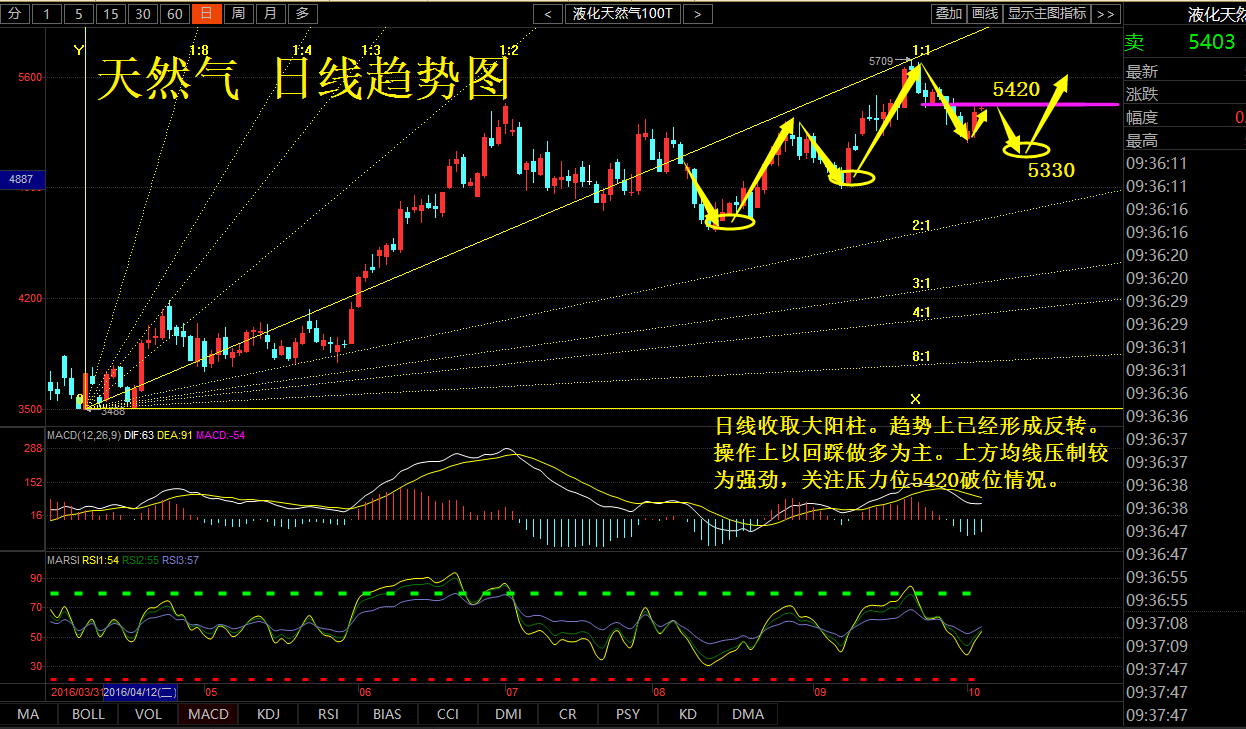Click the 涨跌 change row
The image size is (1246, 729).
(1185, 94)
